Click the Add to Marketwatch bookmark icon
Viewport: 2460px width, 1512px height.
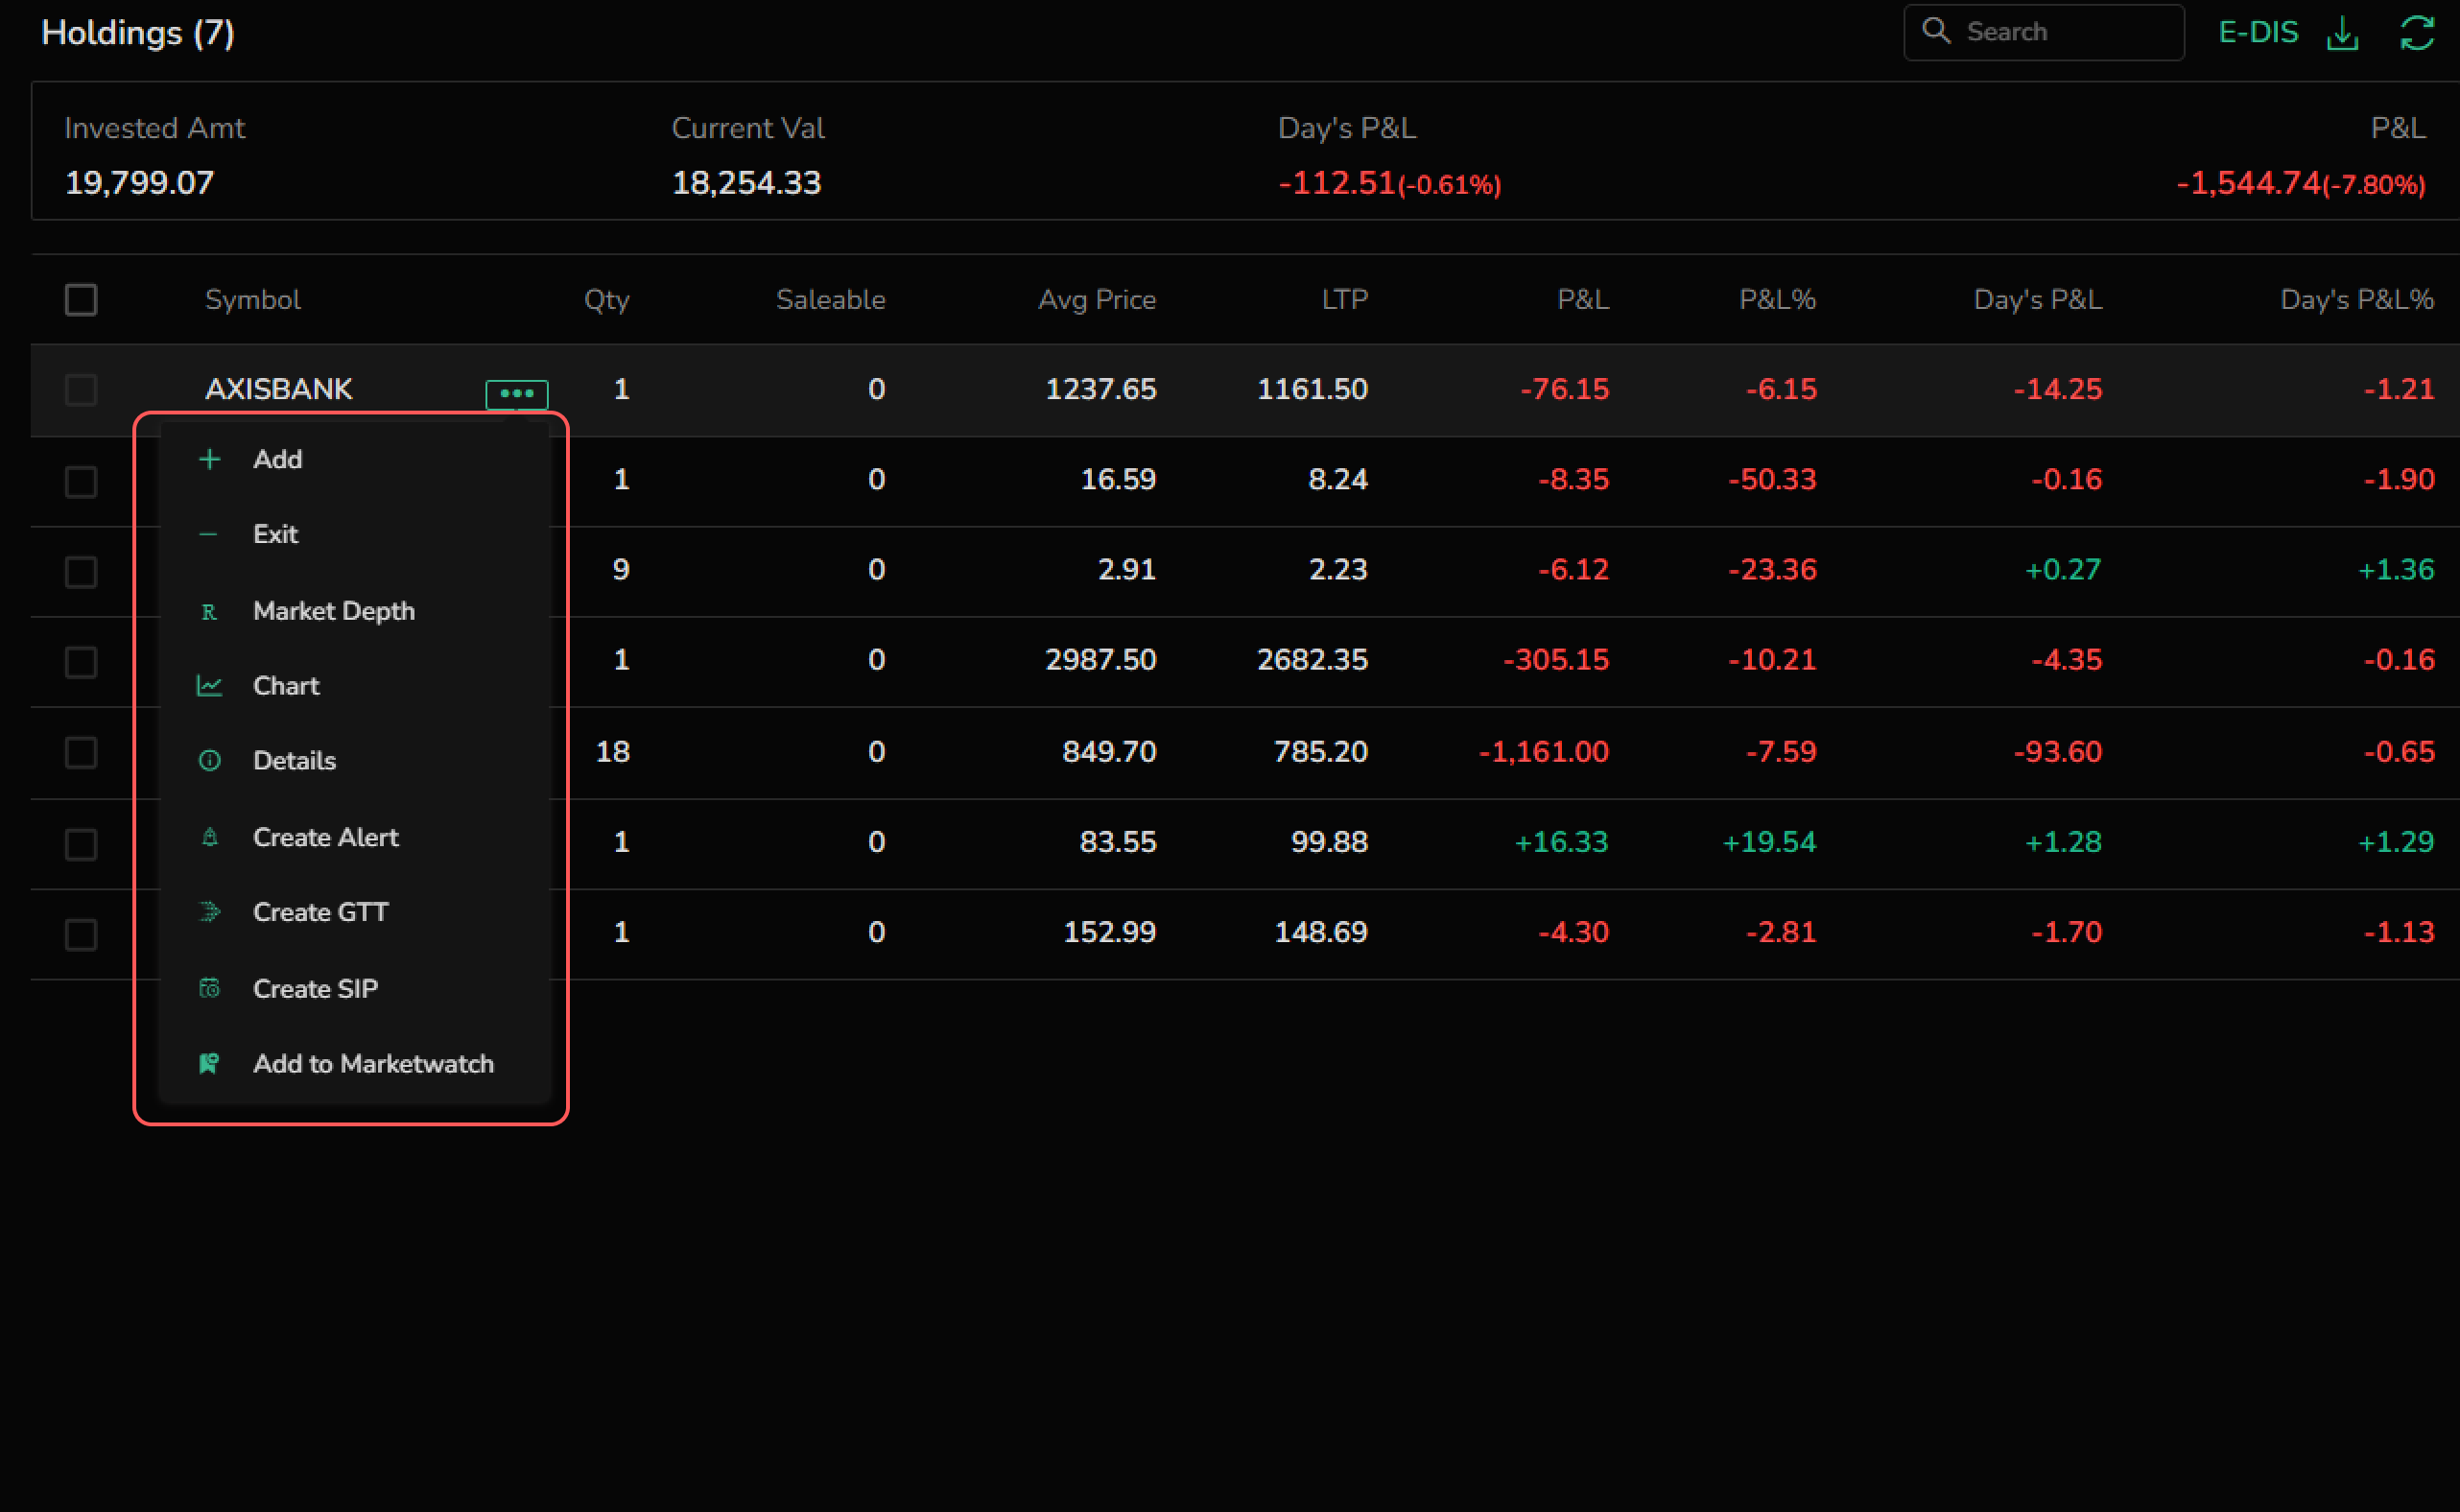pyautogui.click(x=209, y=1063)
